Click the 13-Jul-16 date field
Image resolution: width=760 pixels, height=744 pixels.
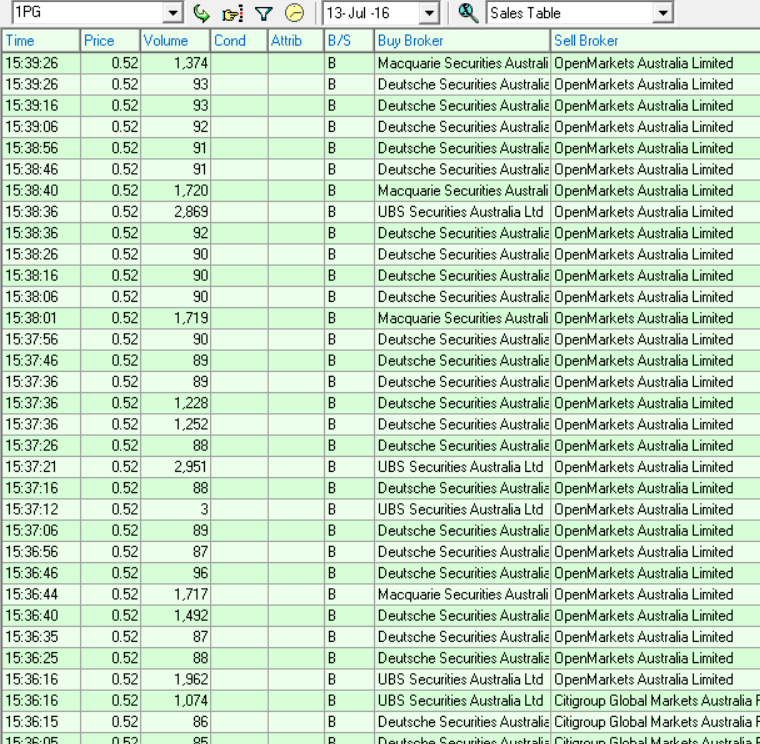[372, 13]
